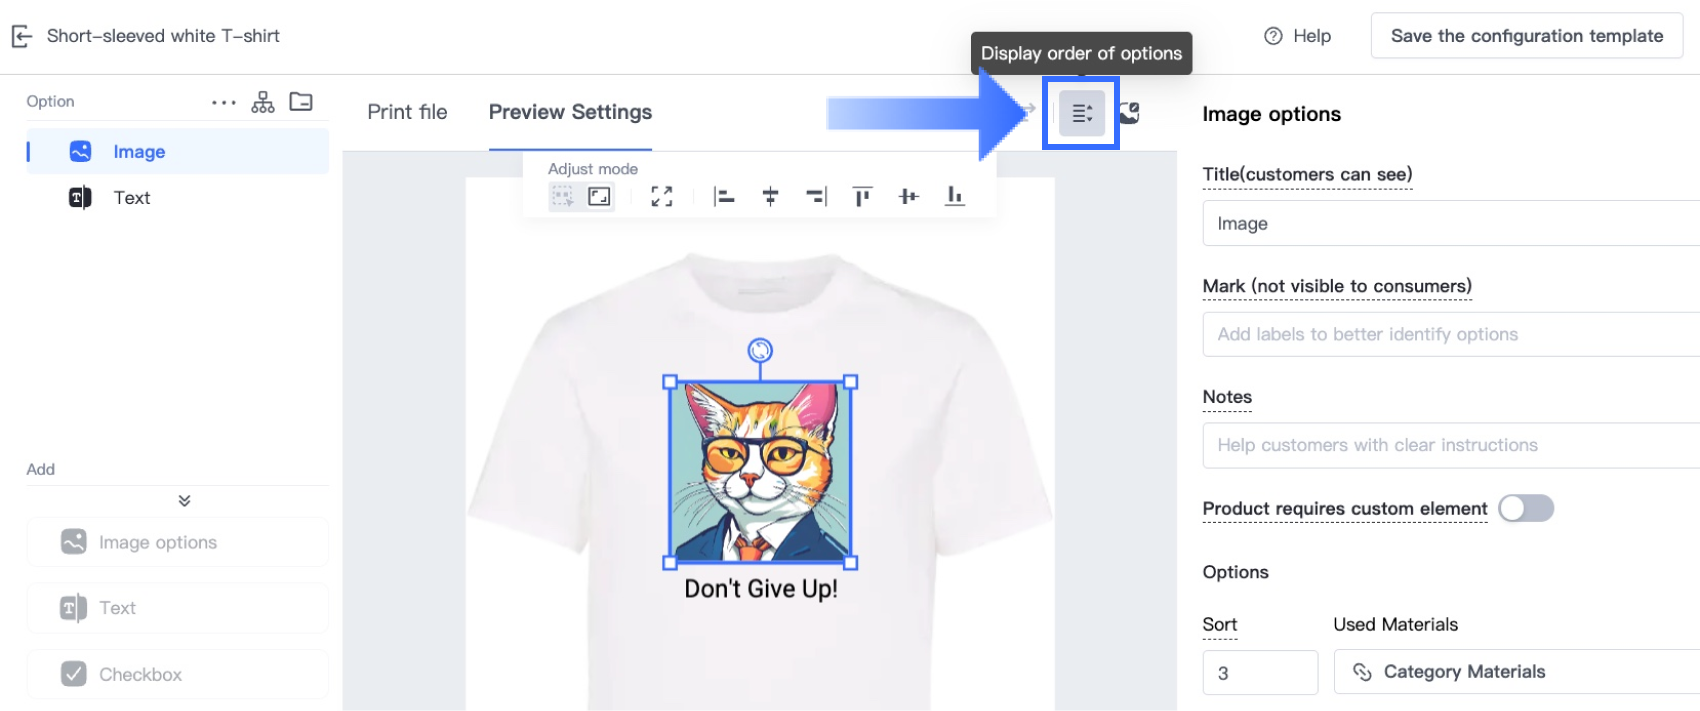Click the folder icon in Option header
This screenshot has width=1700, height=711.
point(301,101)
